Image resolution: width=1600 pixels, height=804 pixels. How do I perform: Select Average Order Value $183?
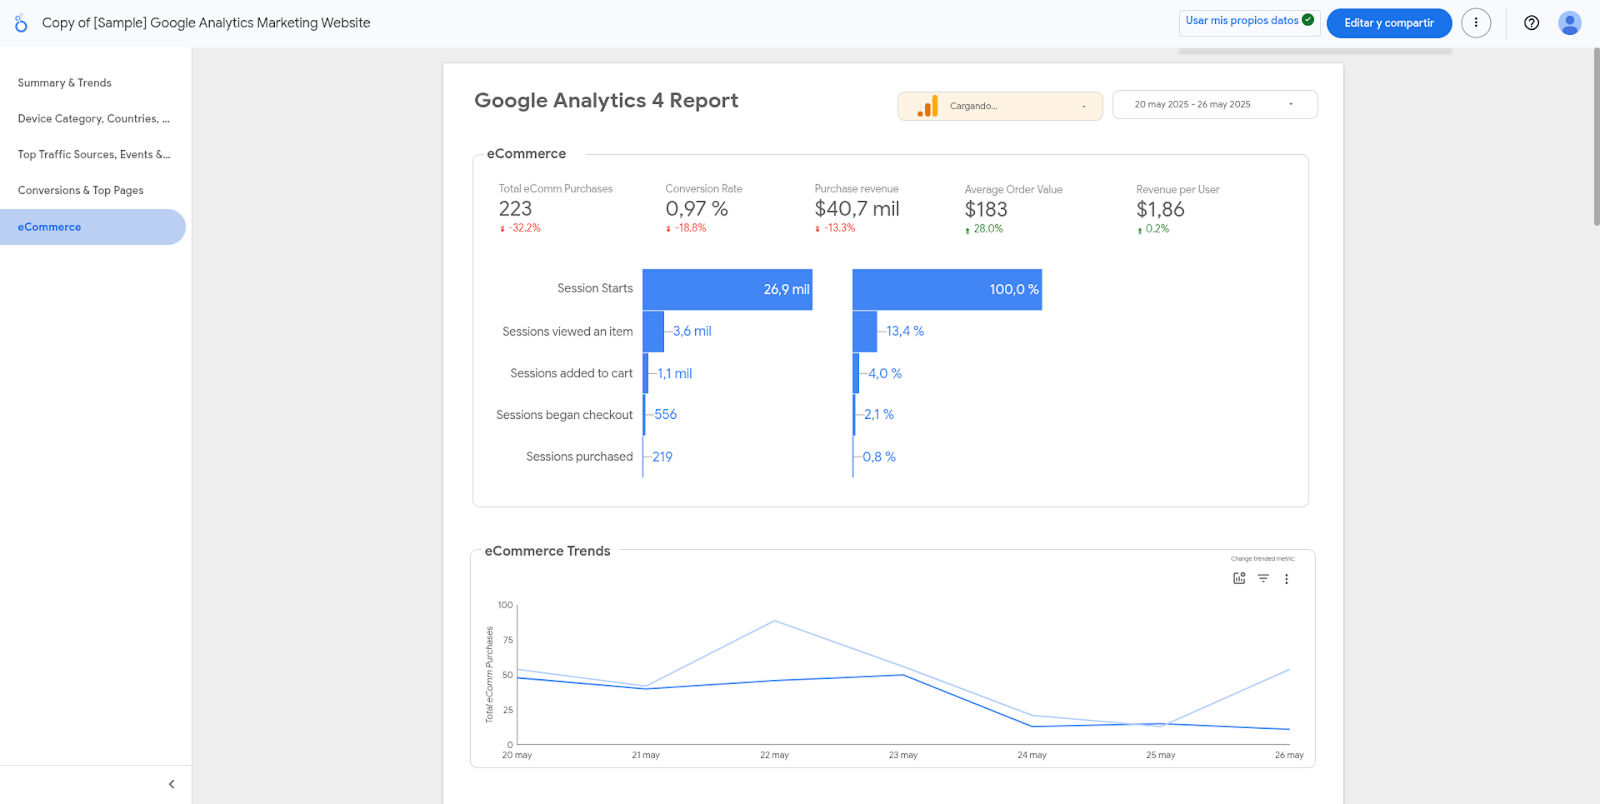(986, 210)
